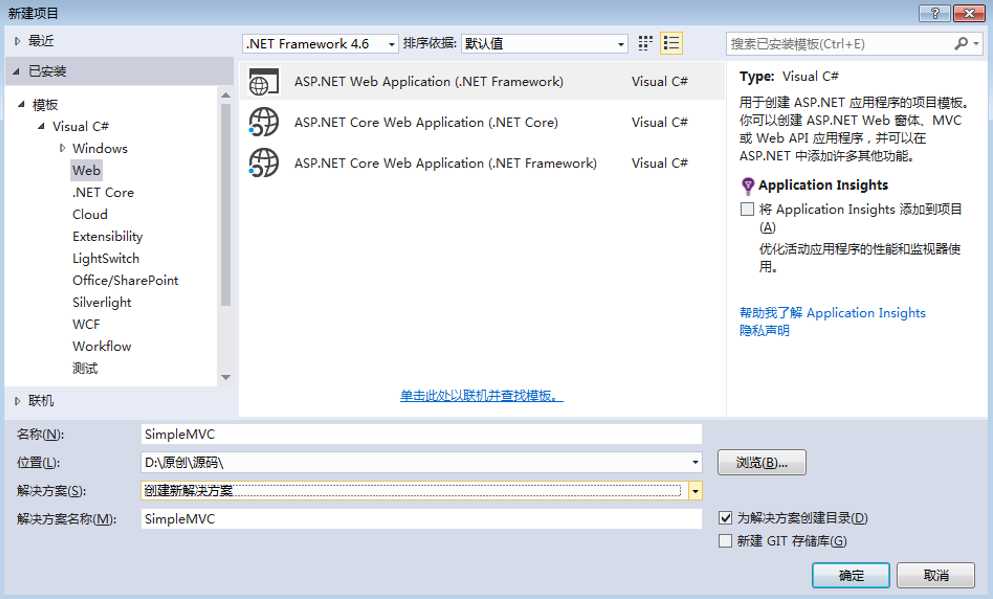Click the search magnifier icon
Image resolution: width=993 pixels, height=599 pixels.
point(961,43)
